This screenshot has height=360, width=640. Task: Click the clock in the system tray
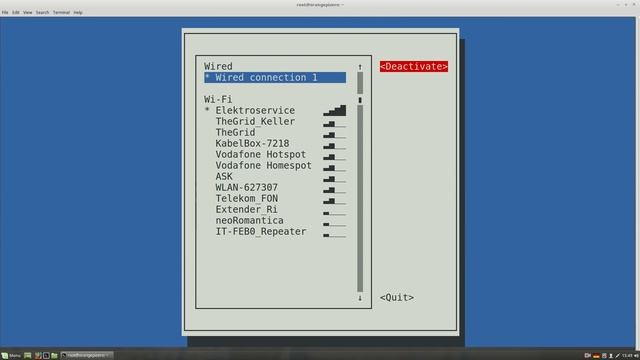click(627, 356)
